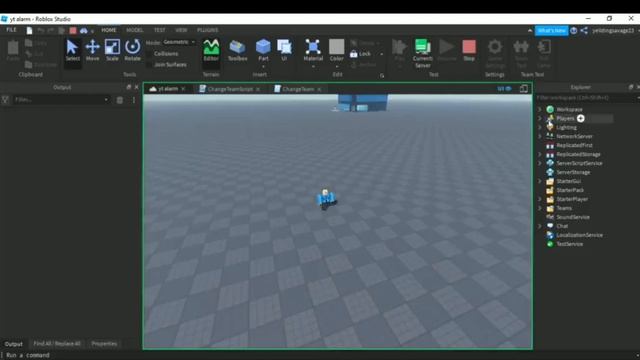
Task: Open the Find All / Replace All tab
Action: (x=57, y=344)
